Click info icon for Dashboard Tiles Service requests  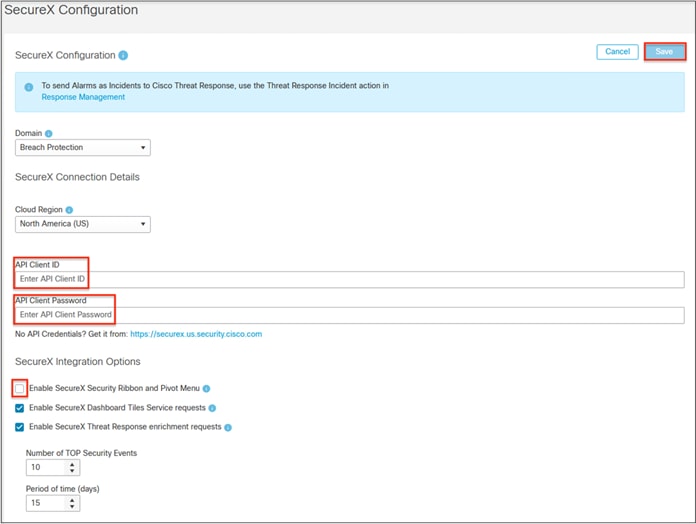pos(212,408)
